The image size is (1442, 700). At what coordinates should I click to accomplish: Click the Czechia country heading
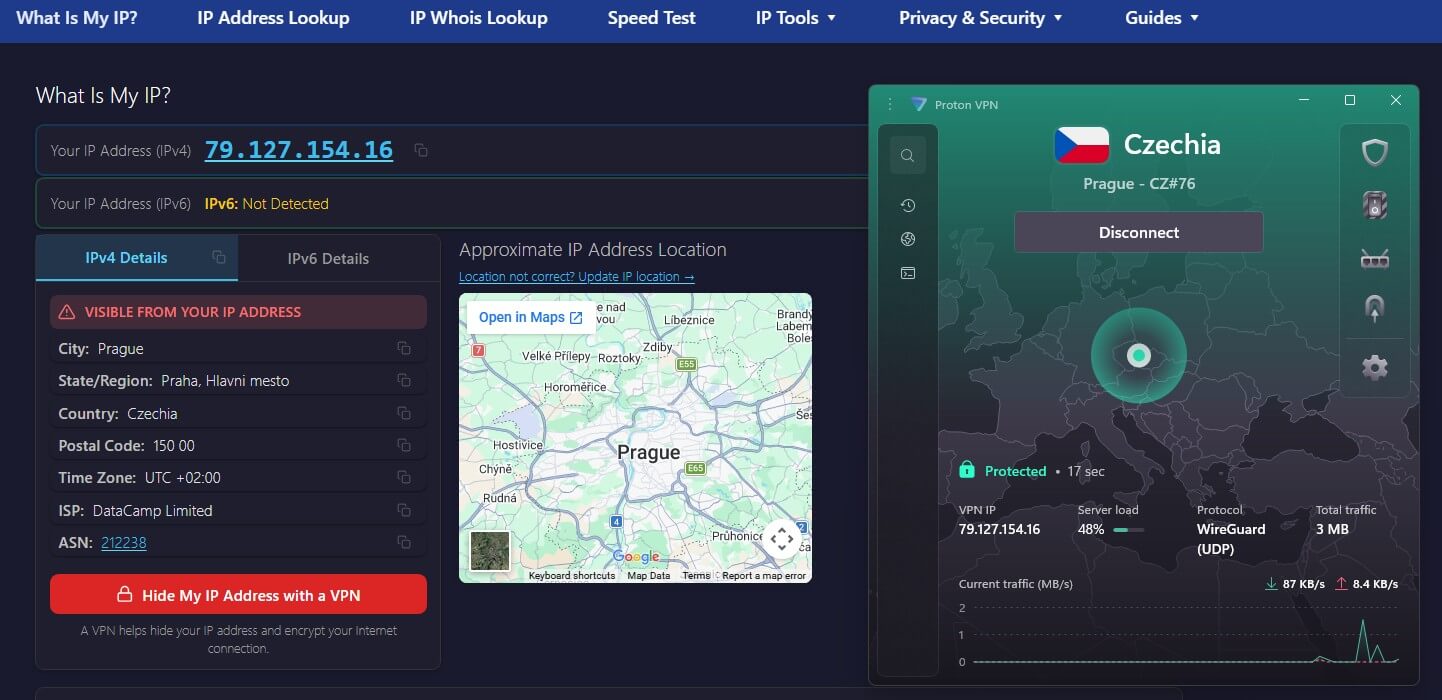[x=1172, y=145]
